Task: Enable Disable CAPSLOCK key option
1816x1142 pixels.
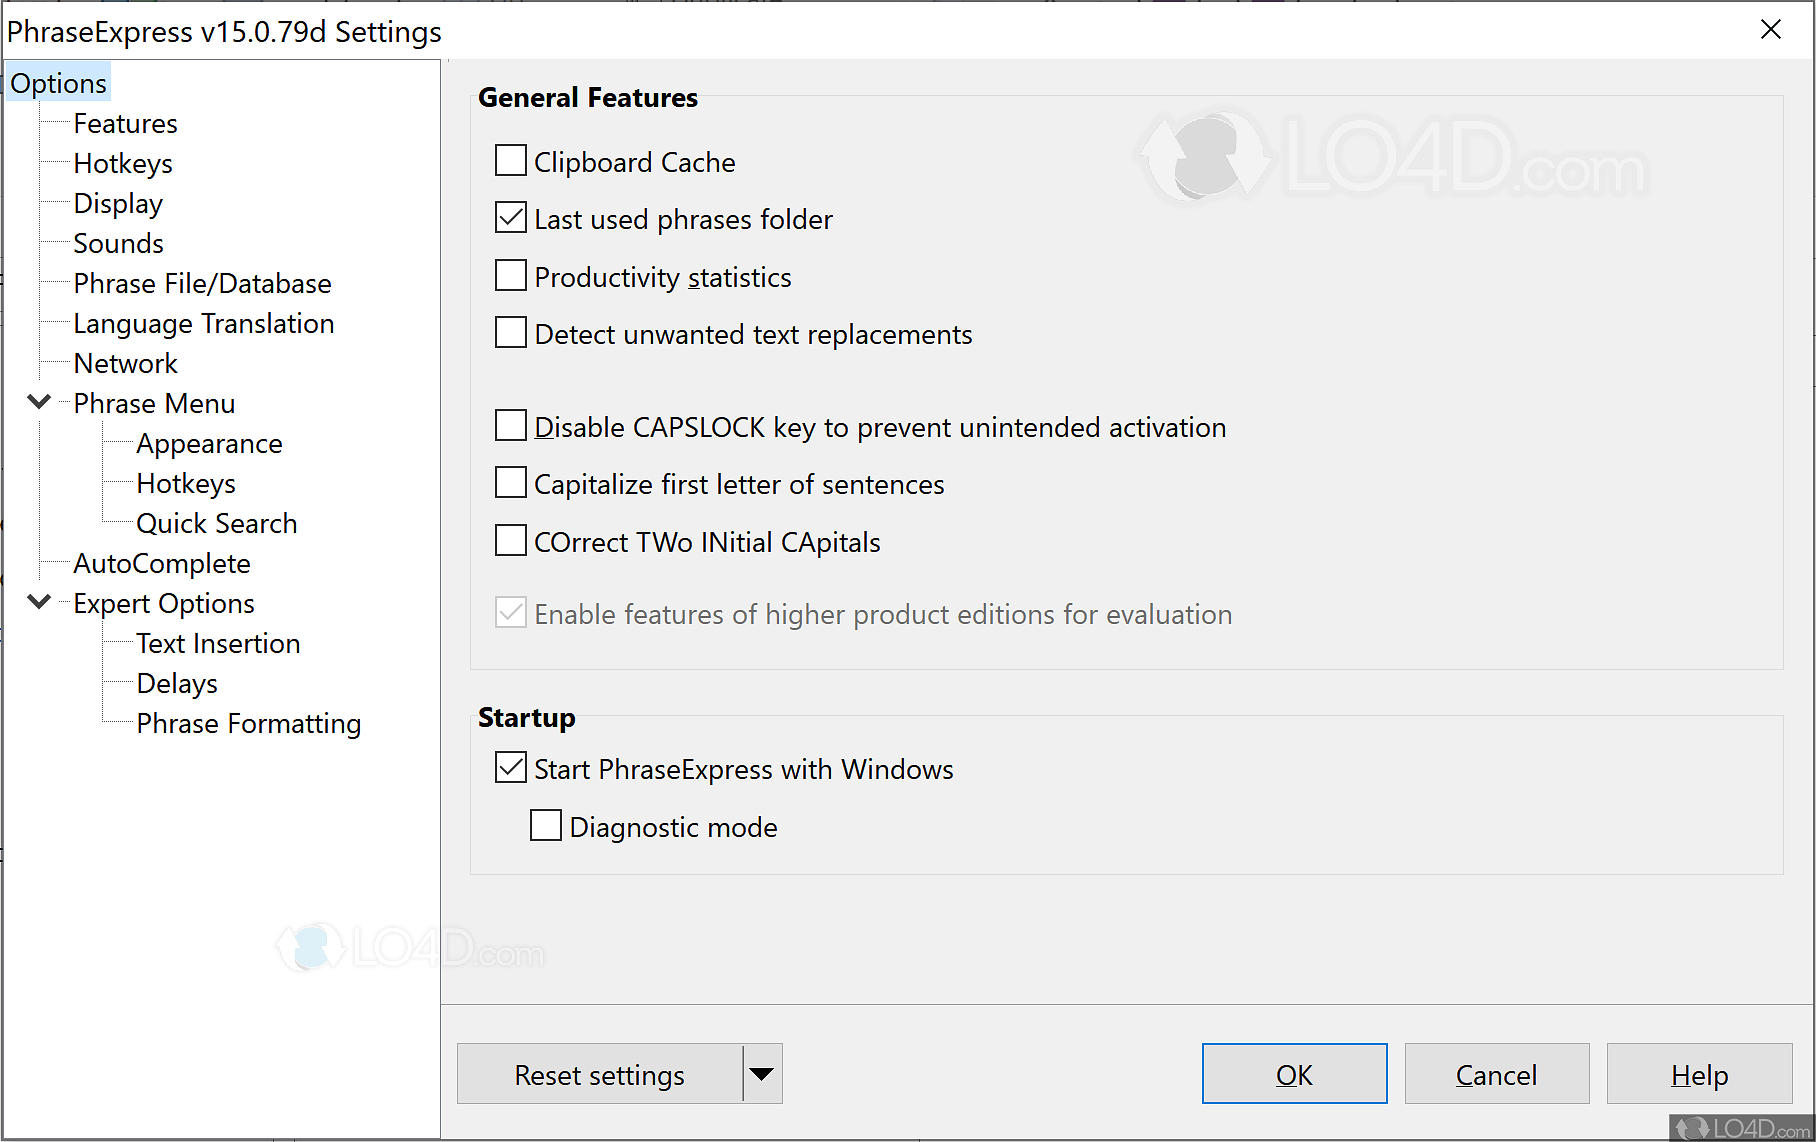Action: tap(510, 425)
